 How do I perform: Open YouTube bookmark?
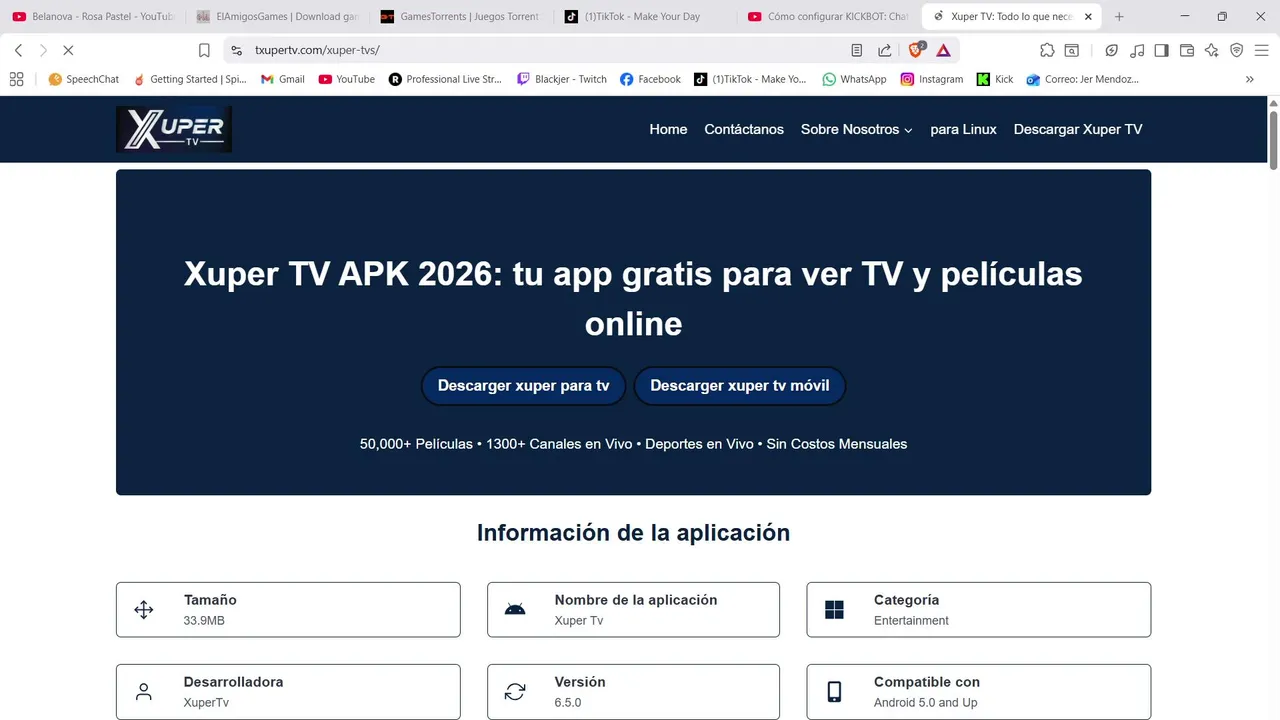346,79
